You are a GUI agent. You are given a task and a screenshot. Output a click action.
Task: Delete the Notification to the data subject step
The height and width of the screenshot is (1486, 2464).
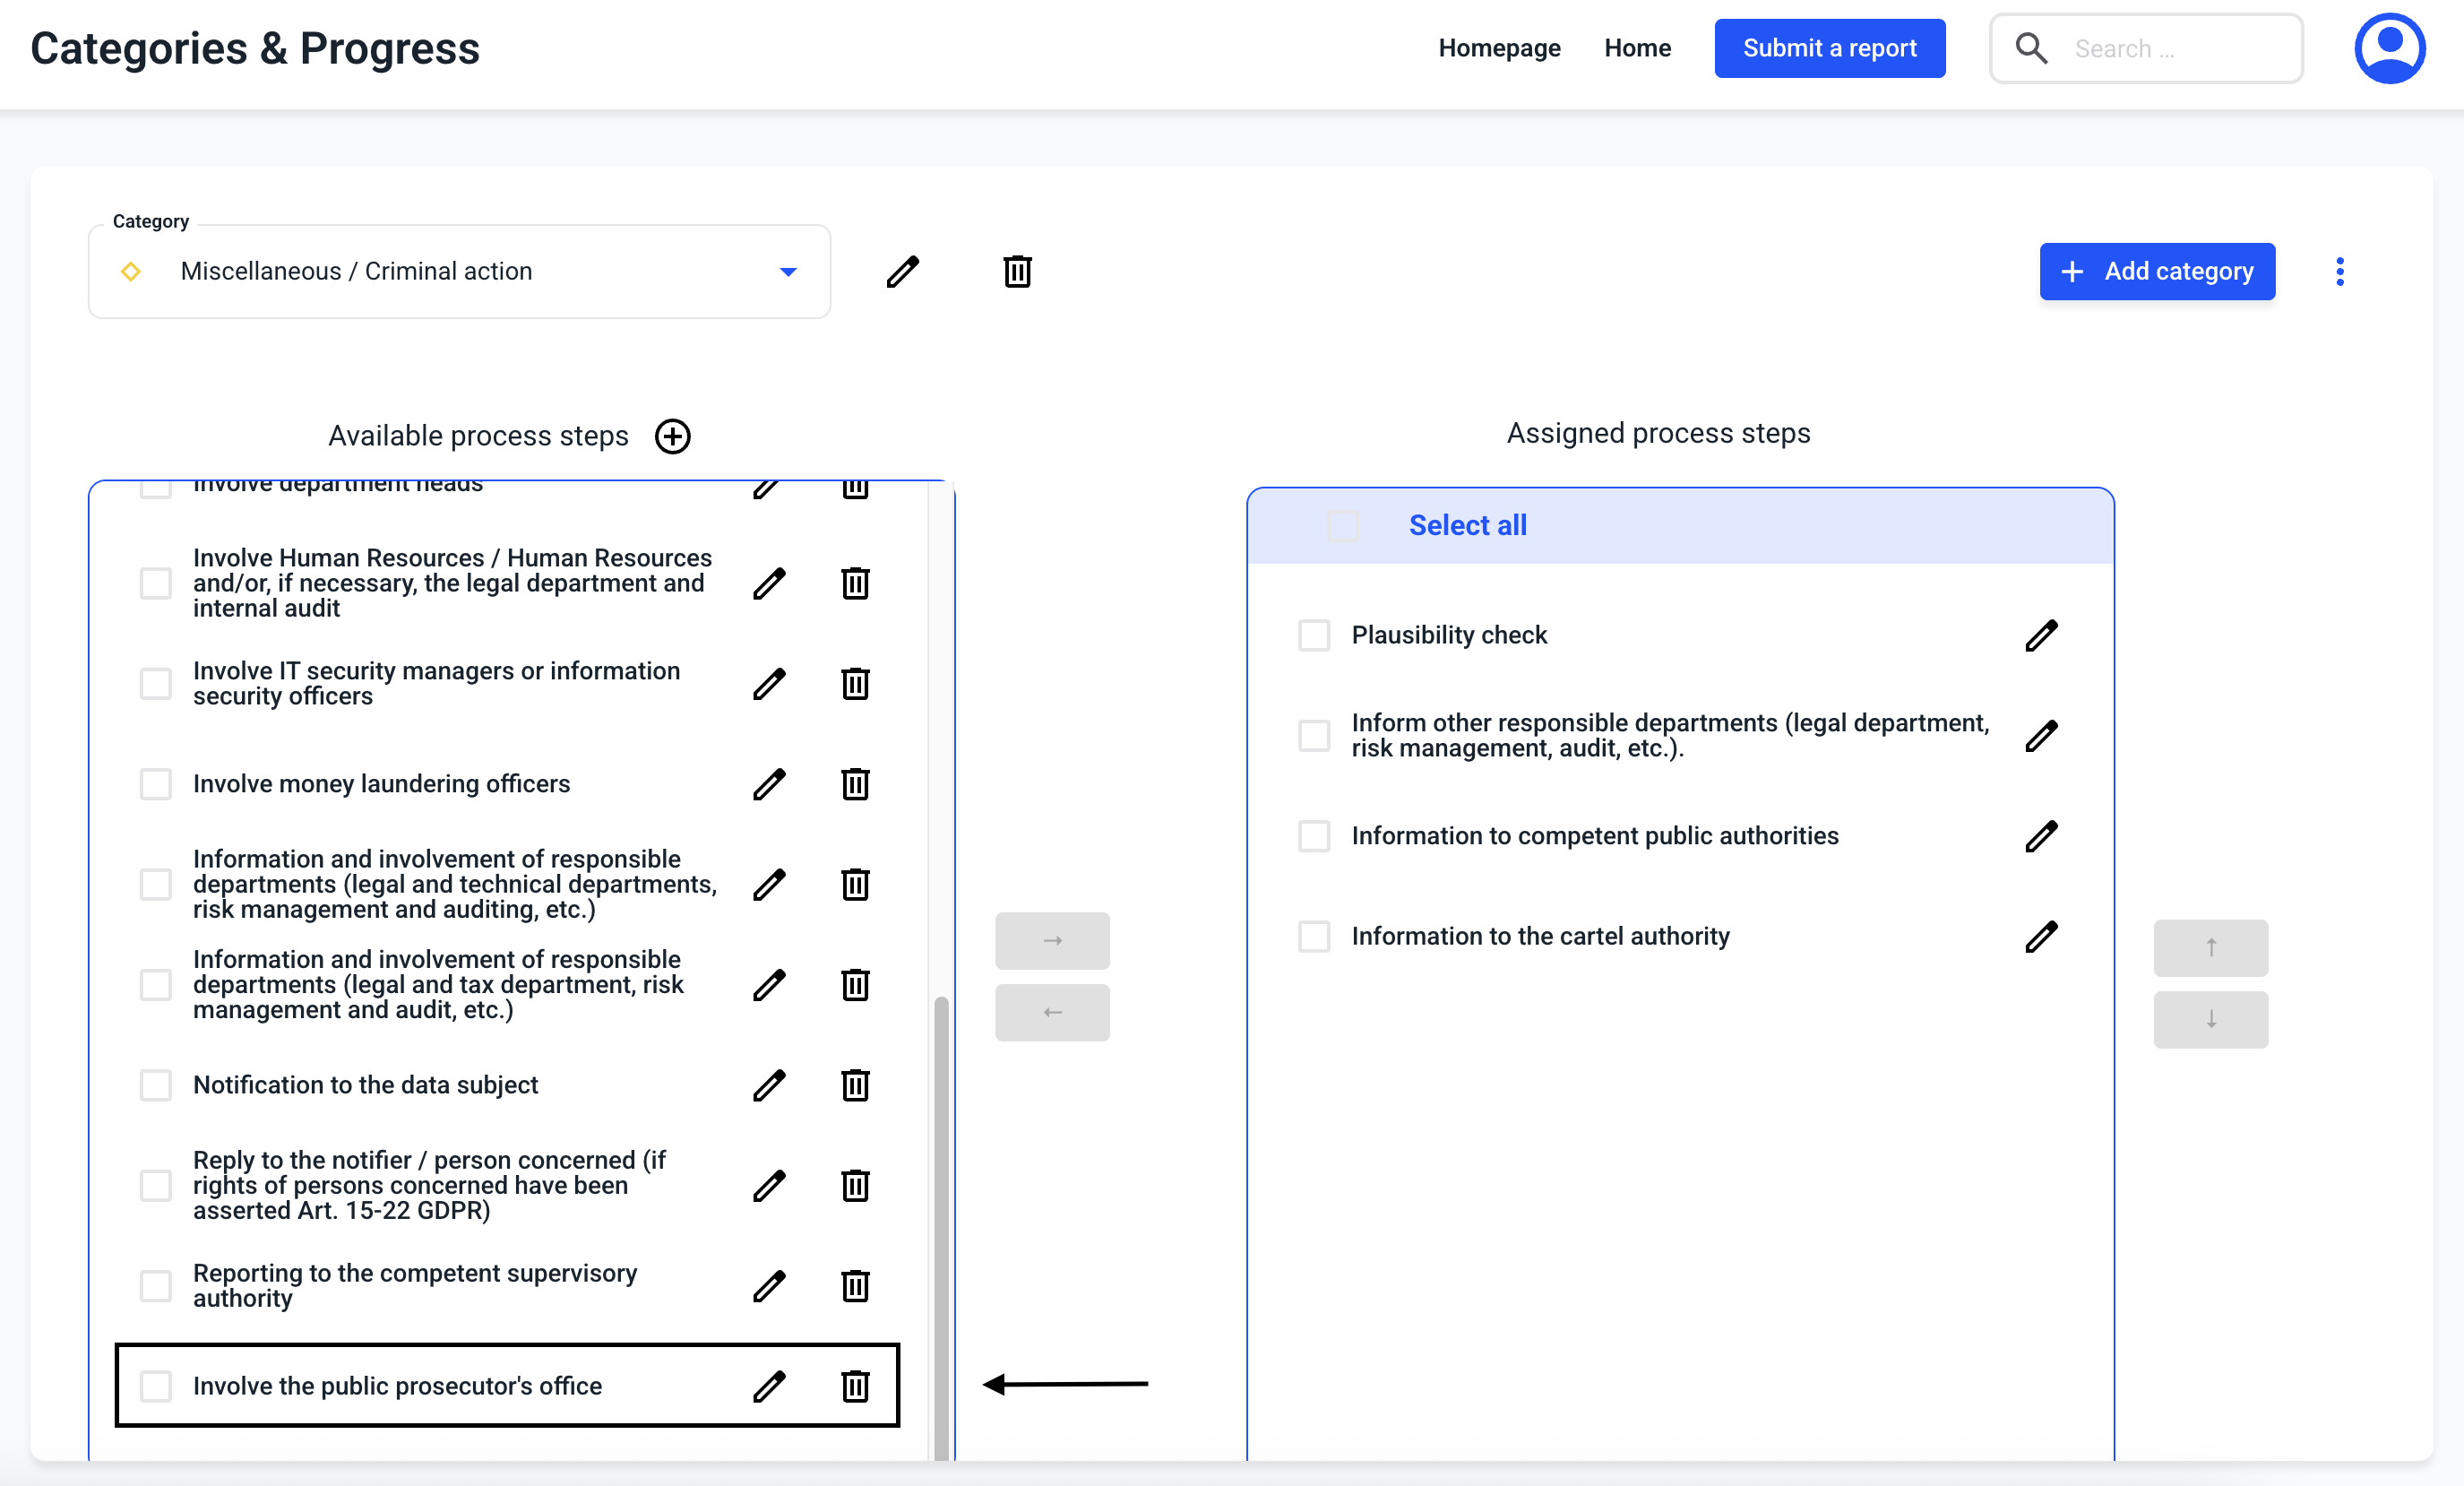(855, 1085)
